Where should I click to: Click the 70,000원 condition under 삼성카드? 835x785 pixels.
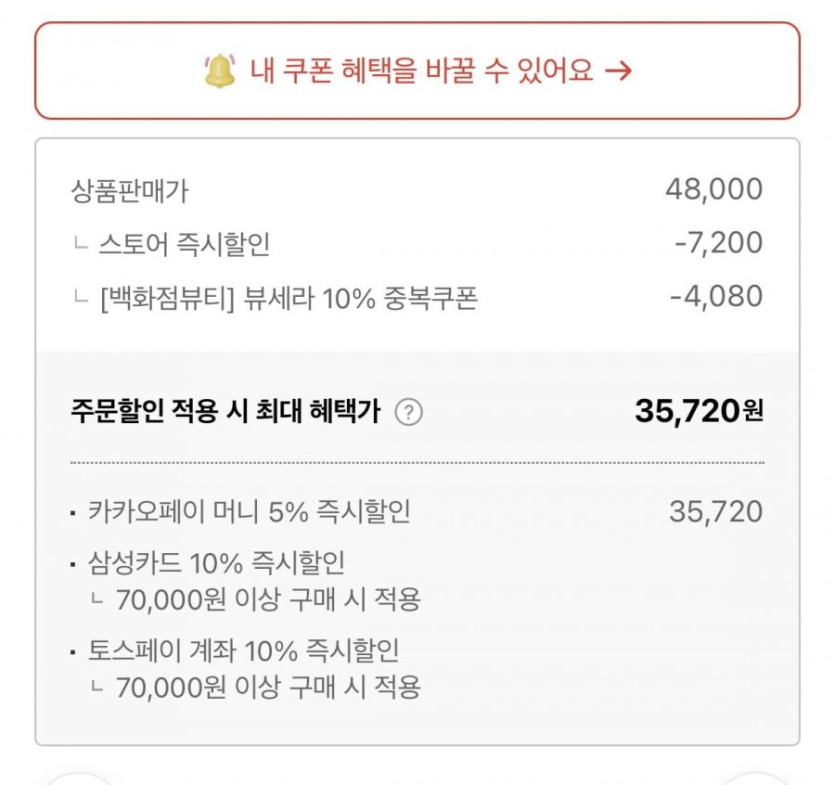tap(267, 600)
